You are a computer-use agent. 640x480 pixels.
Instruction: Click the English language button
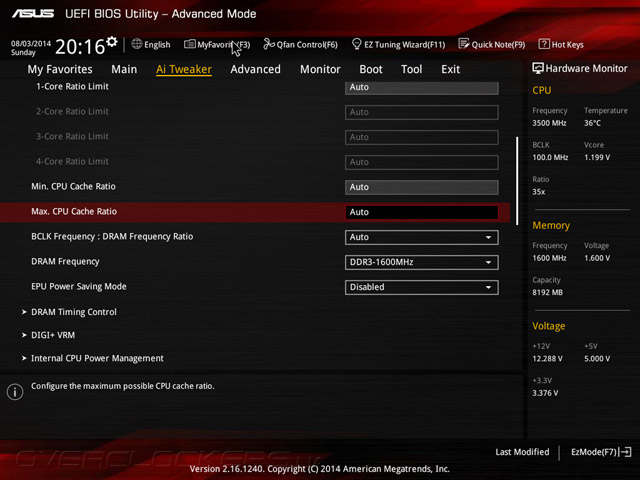pyautogui.click(x=151, y=44)
